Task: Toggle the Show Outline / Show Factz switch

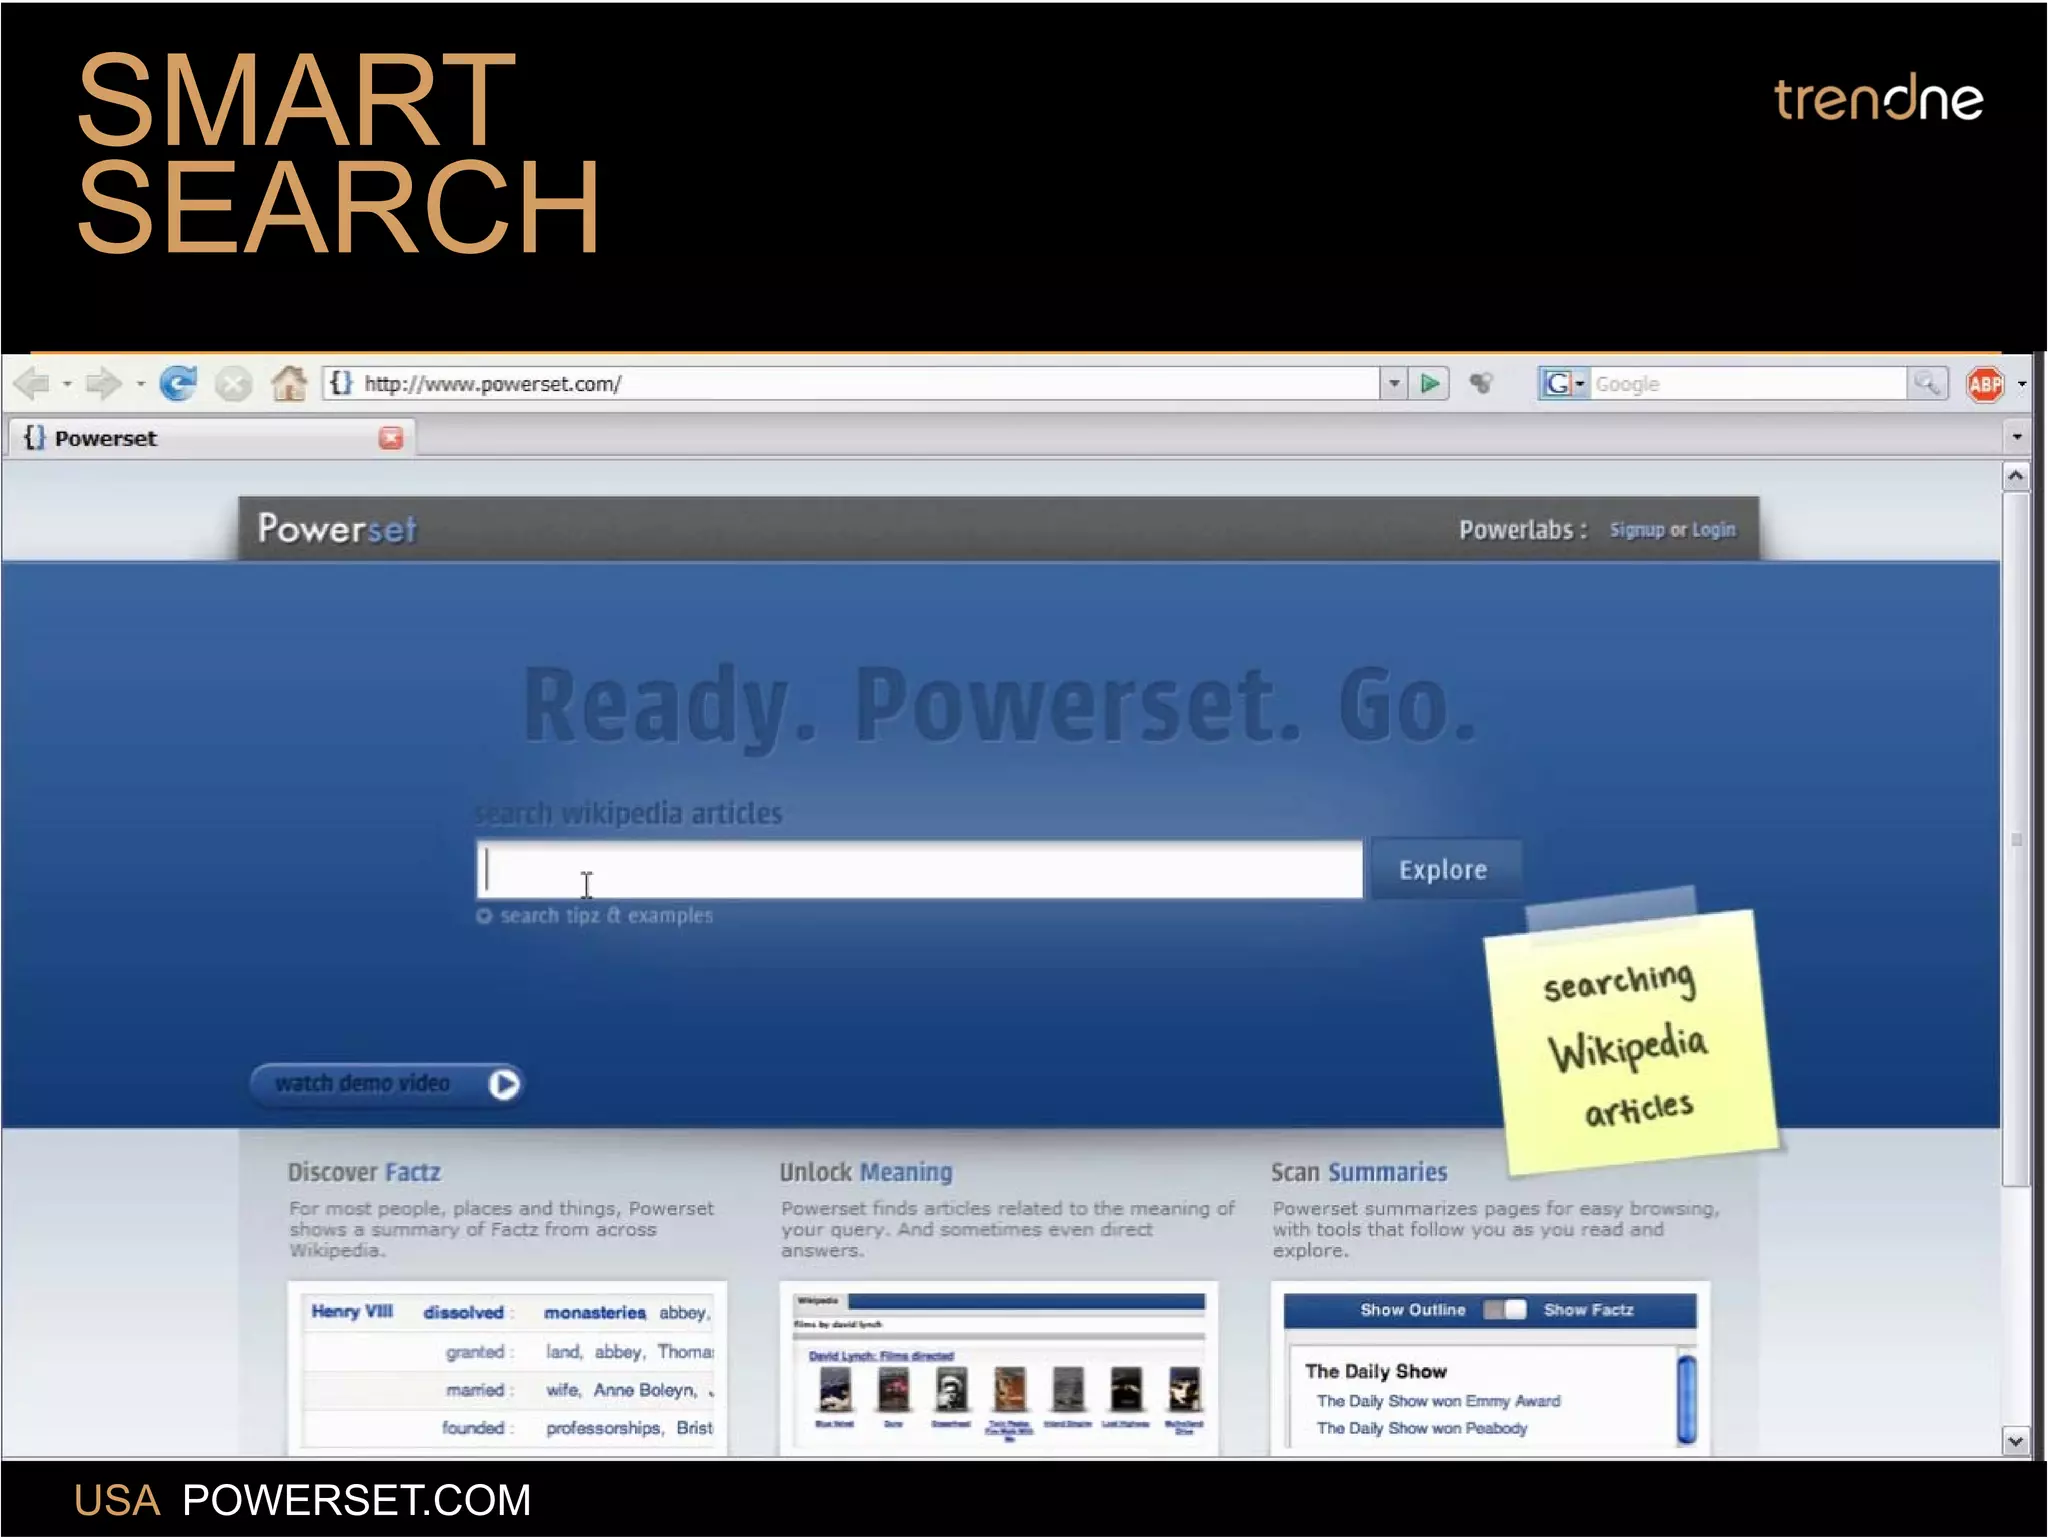Action: [x=1504, y=1310]
